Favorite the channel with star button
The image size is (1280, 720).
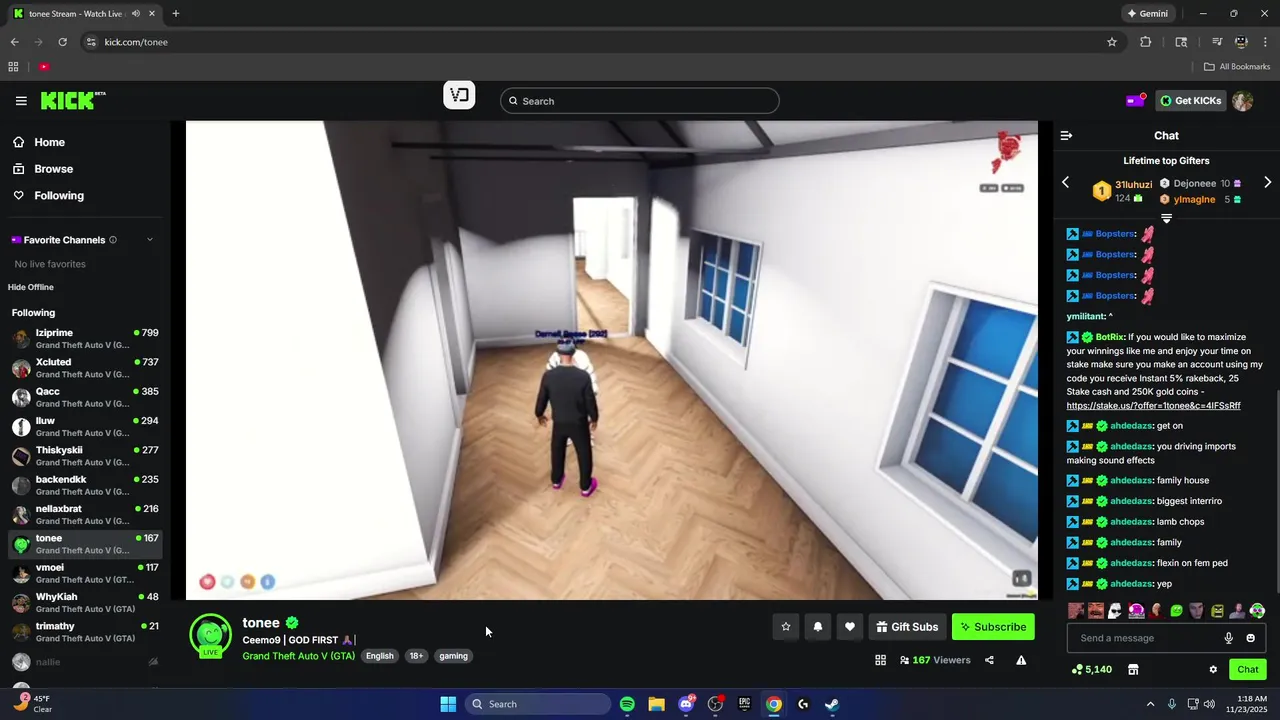[786, 627]
